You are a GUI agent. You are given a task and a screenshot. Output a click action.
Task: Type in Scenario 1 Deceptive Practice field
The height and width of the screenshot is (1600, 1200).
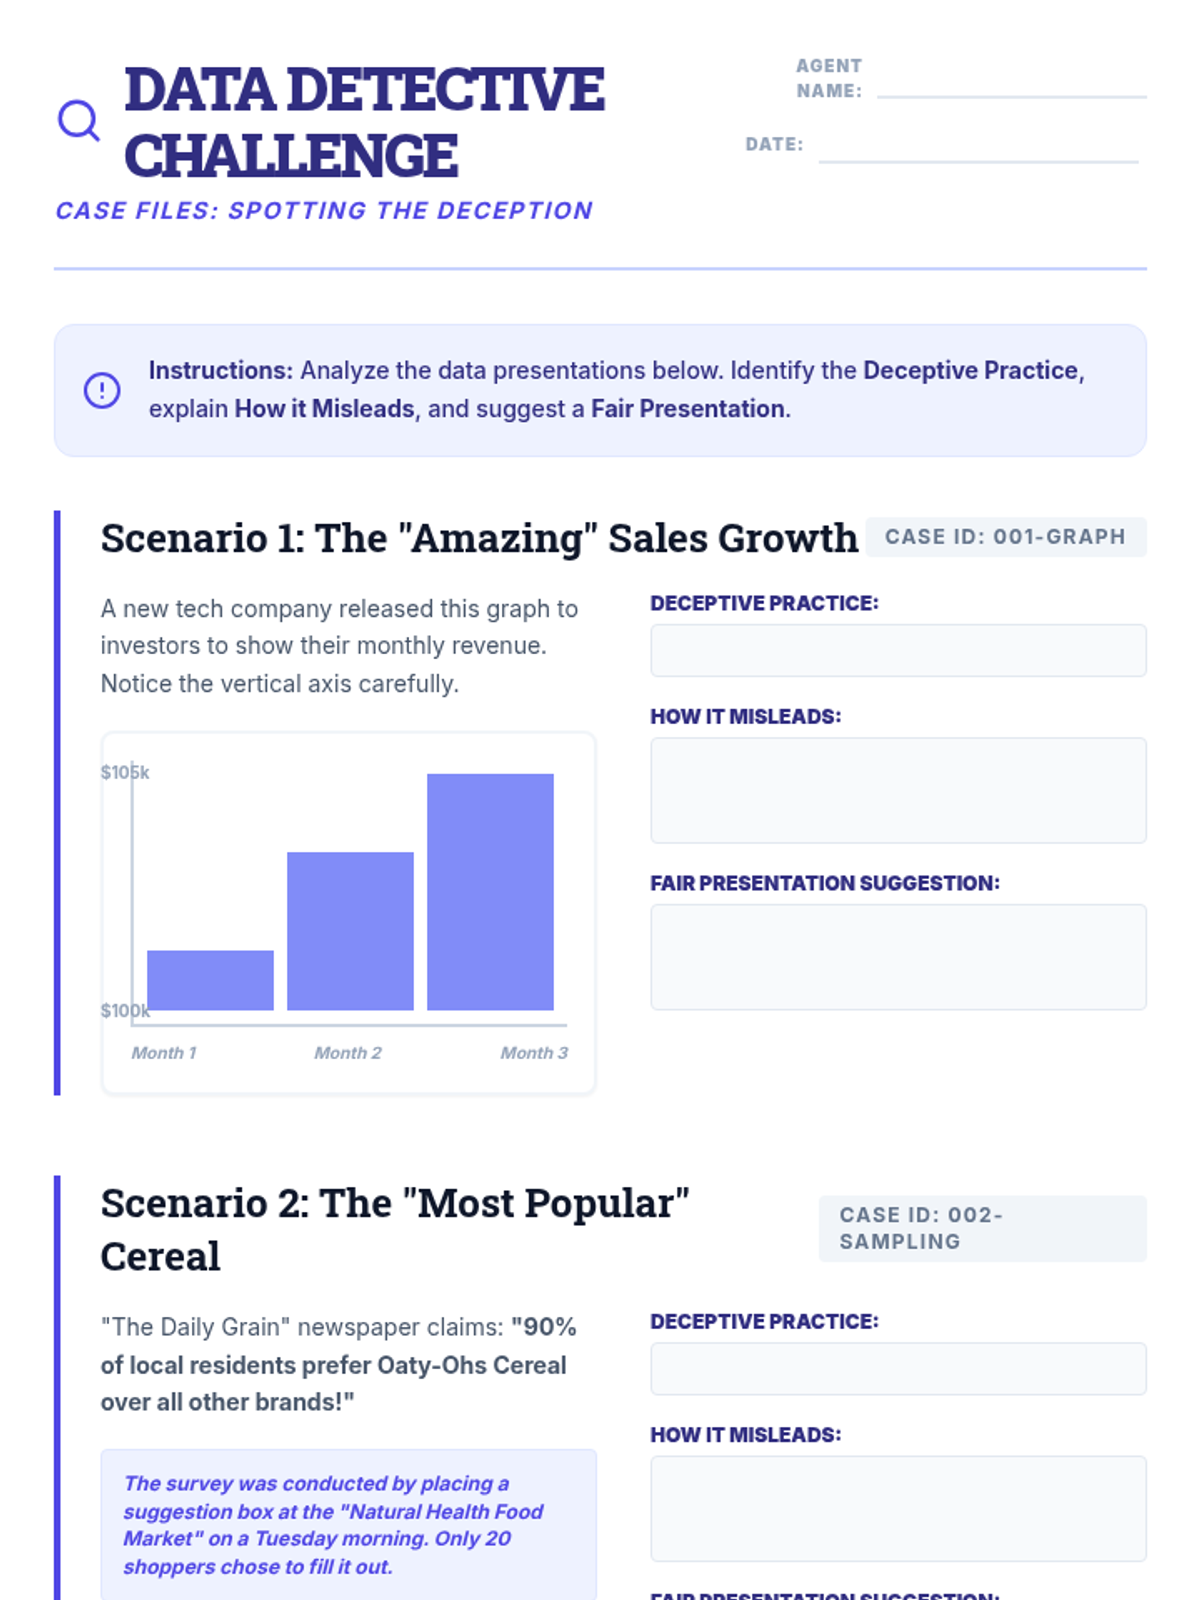898,651
